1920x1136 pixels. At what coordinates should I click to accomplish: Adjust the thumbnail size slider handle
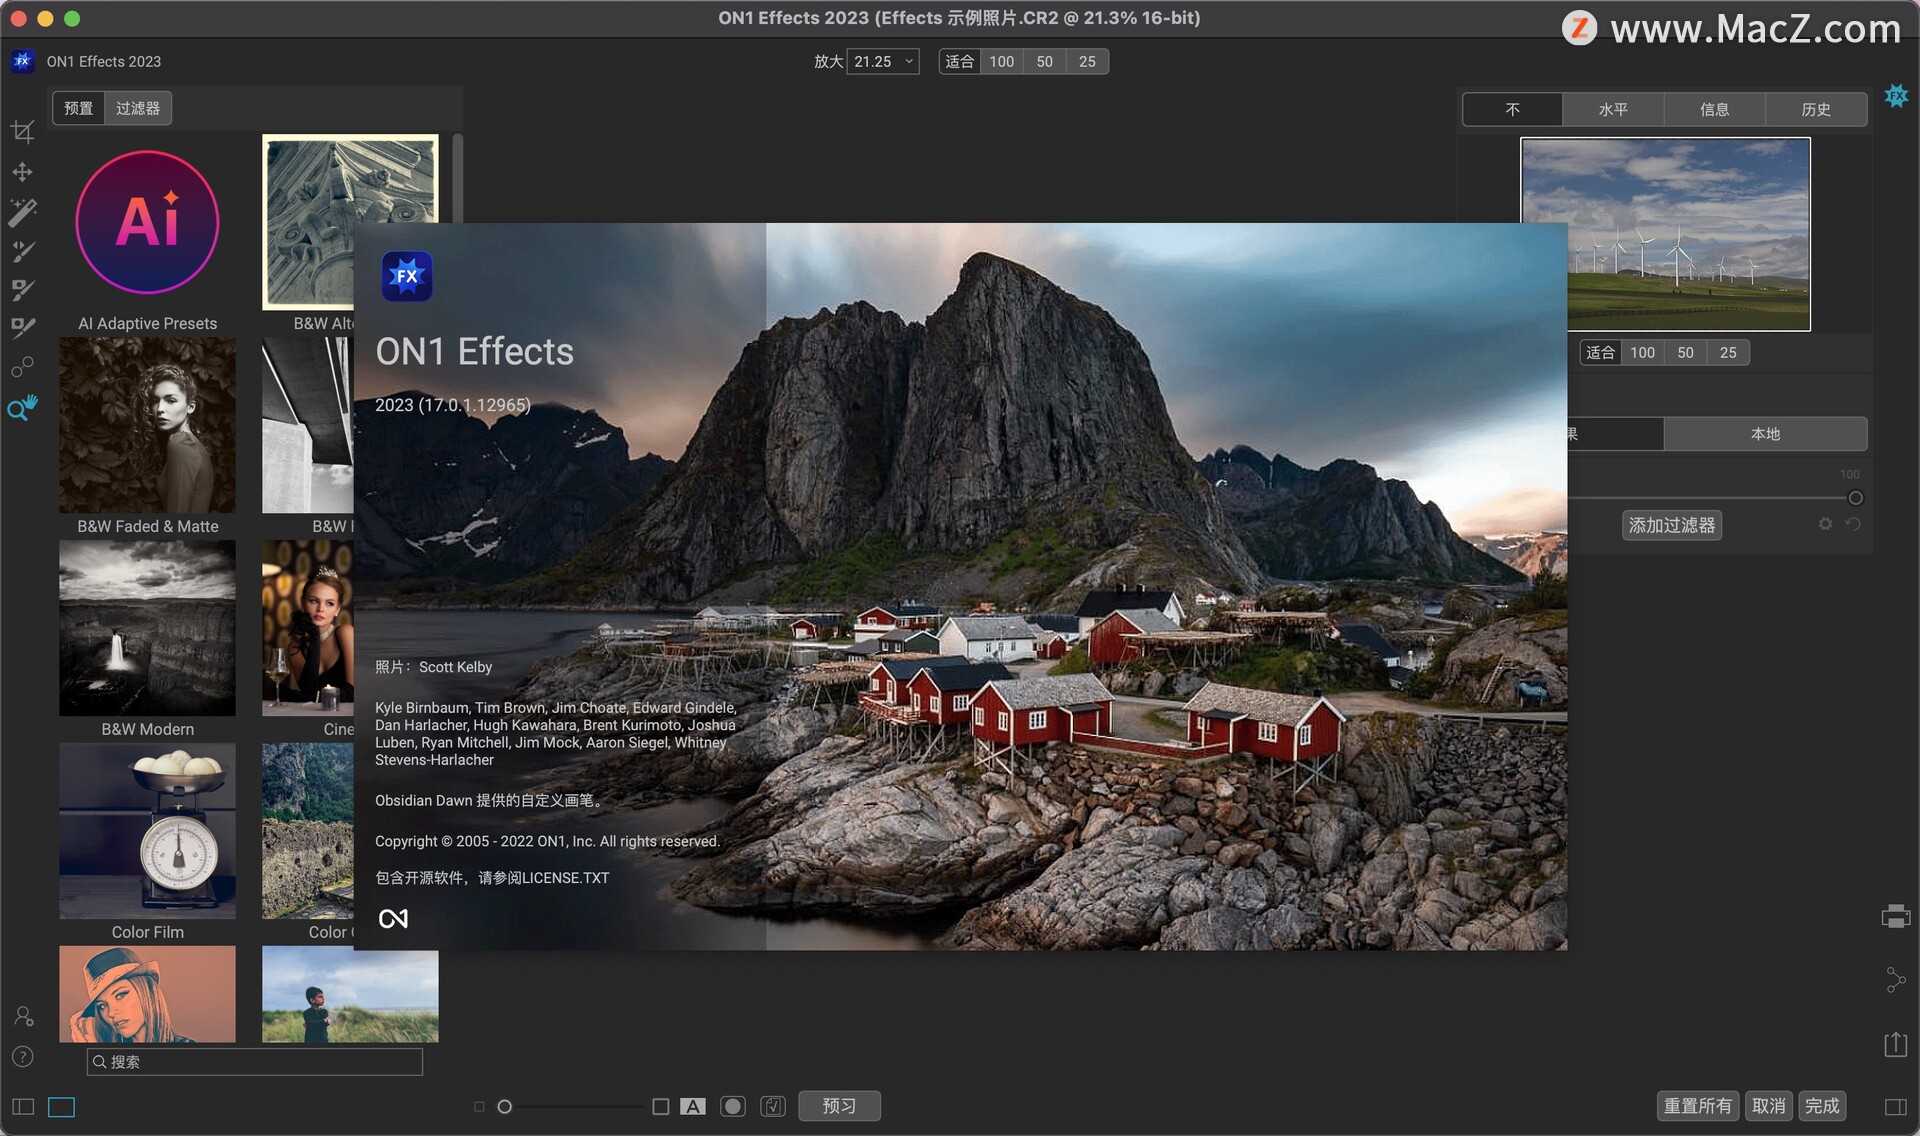[x=505, y=1106]
